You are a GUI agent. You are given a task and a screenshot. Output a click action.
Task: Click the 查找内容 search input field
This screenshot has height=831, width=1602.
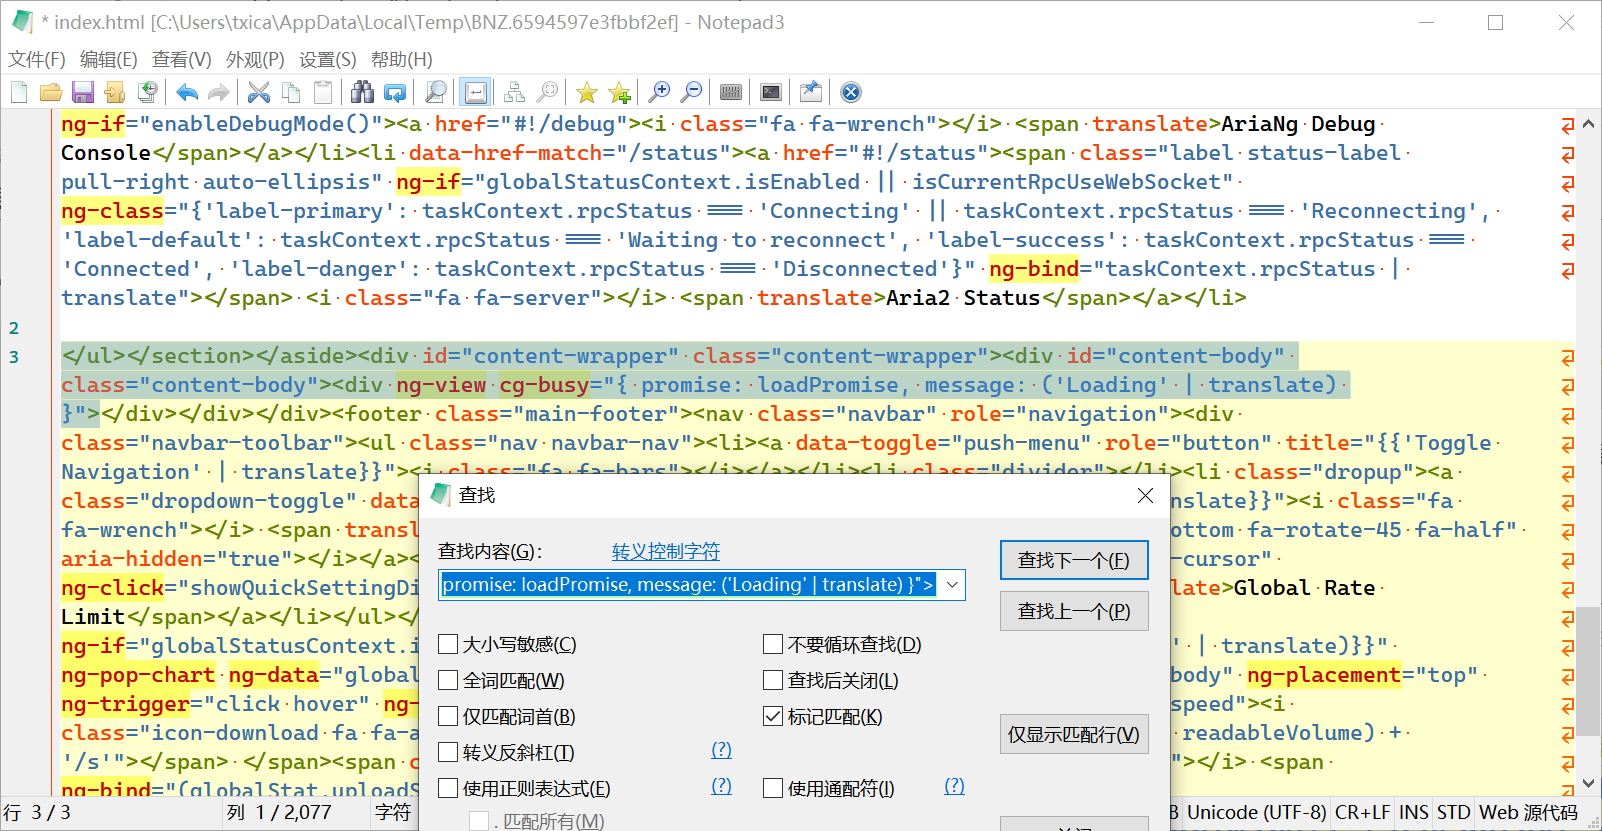click(689, 585)
